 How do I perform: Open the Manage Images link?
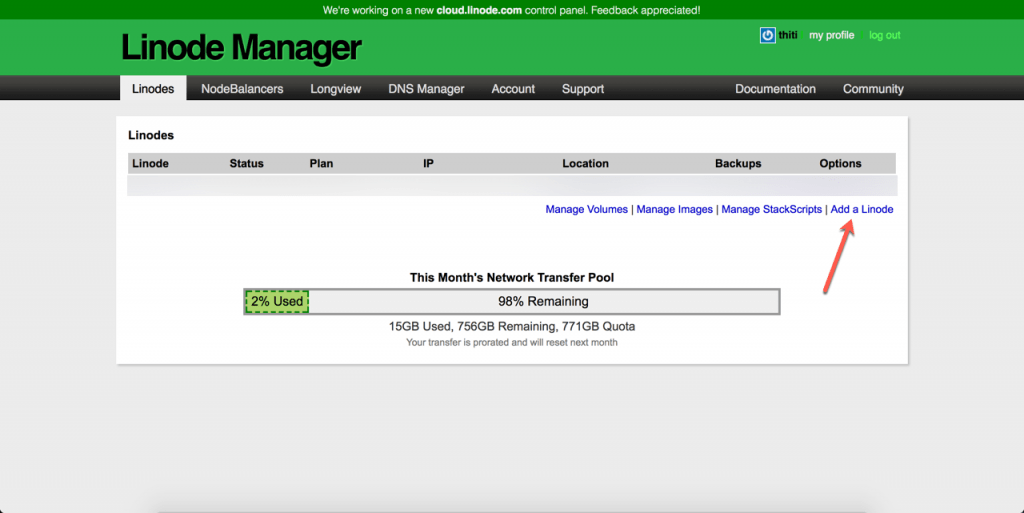(674, 209)
